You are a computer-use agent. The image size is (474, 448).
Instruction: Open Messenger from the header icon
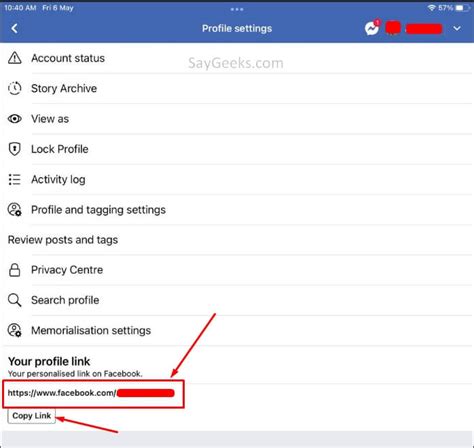point(372,28)
